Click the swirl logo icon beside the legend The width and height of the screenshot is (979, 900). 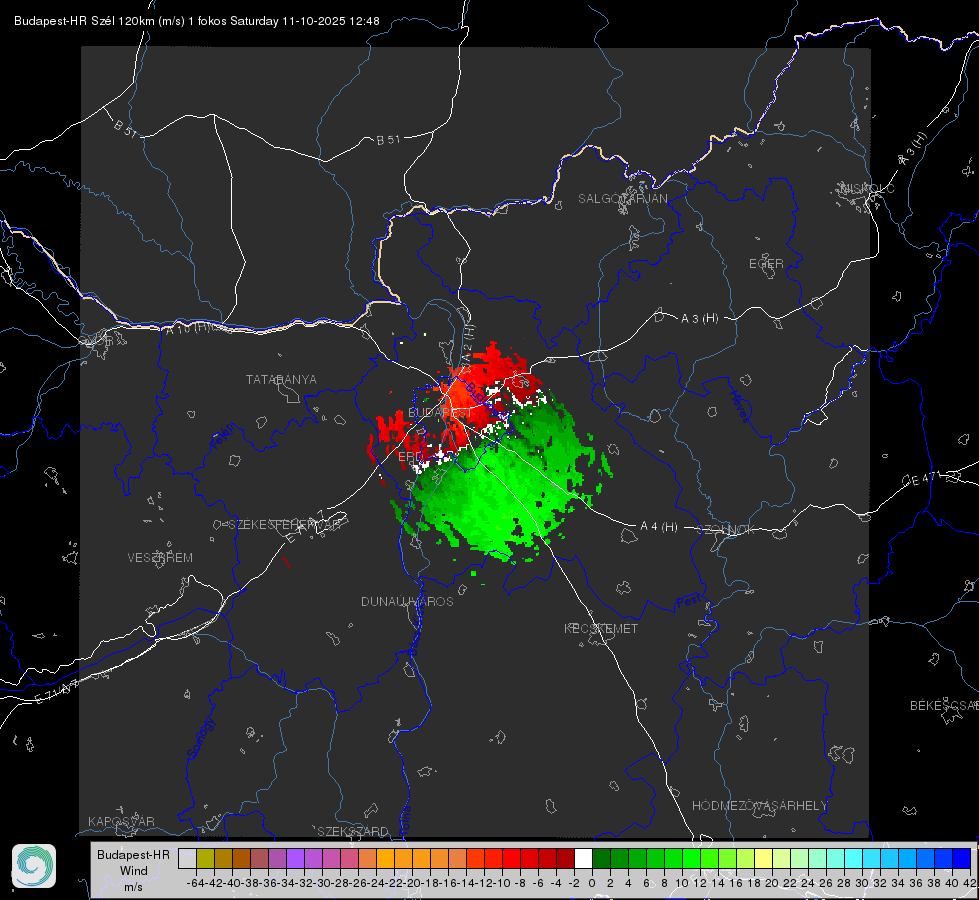[x=34, y=866]
